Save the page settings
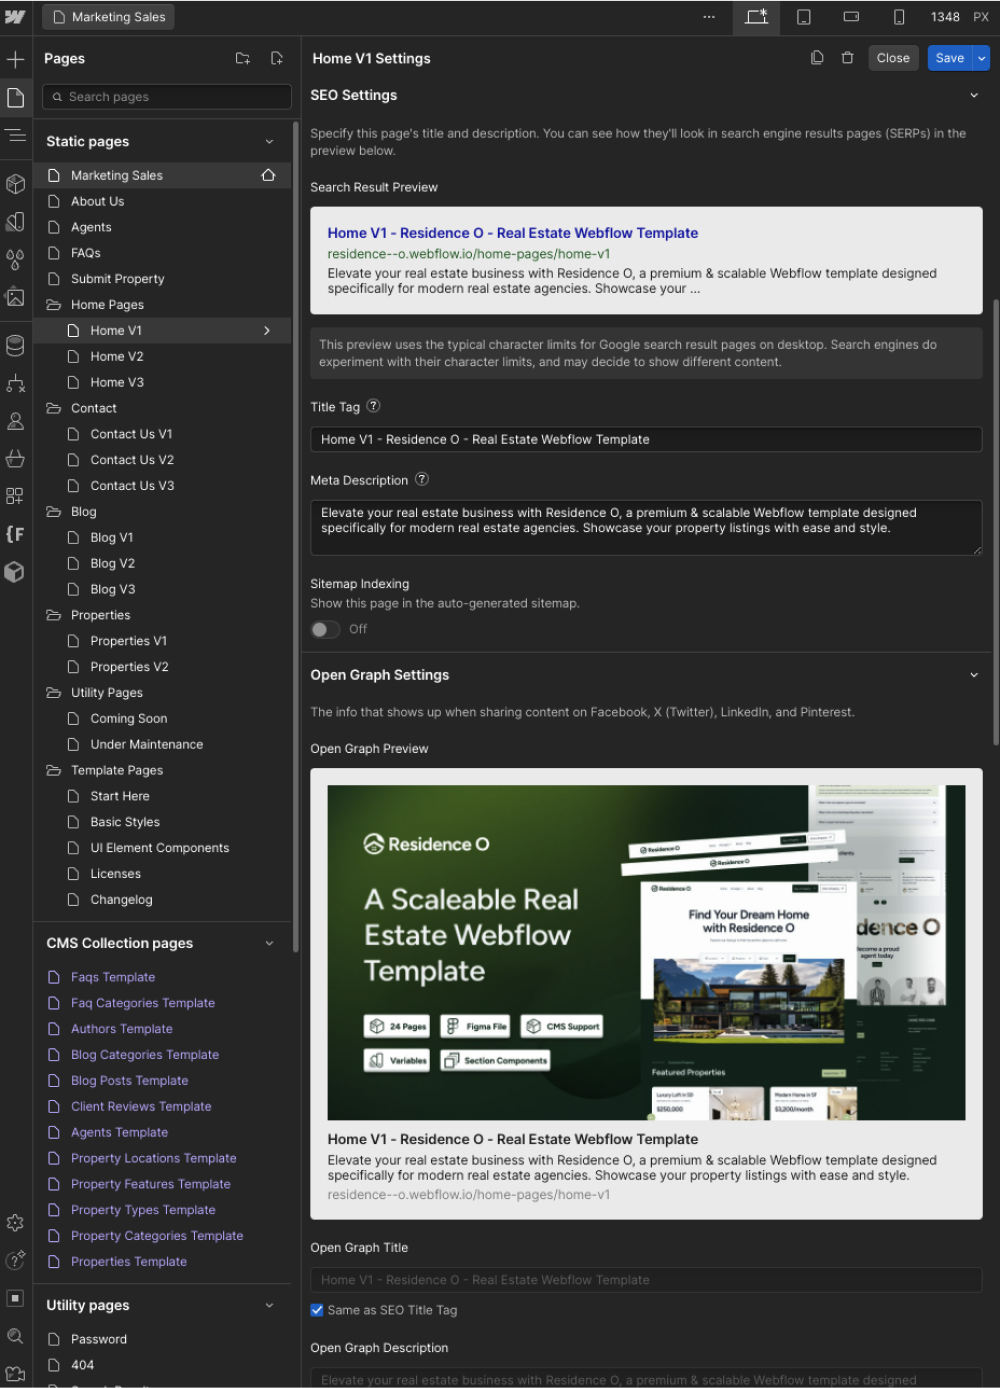 pos(948,57)
